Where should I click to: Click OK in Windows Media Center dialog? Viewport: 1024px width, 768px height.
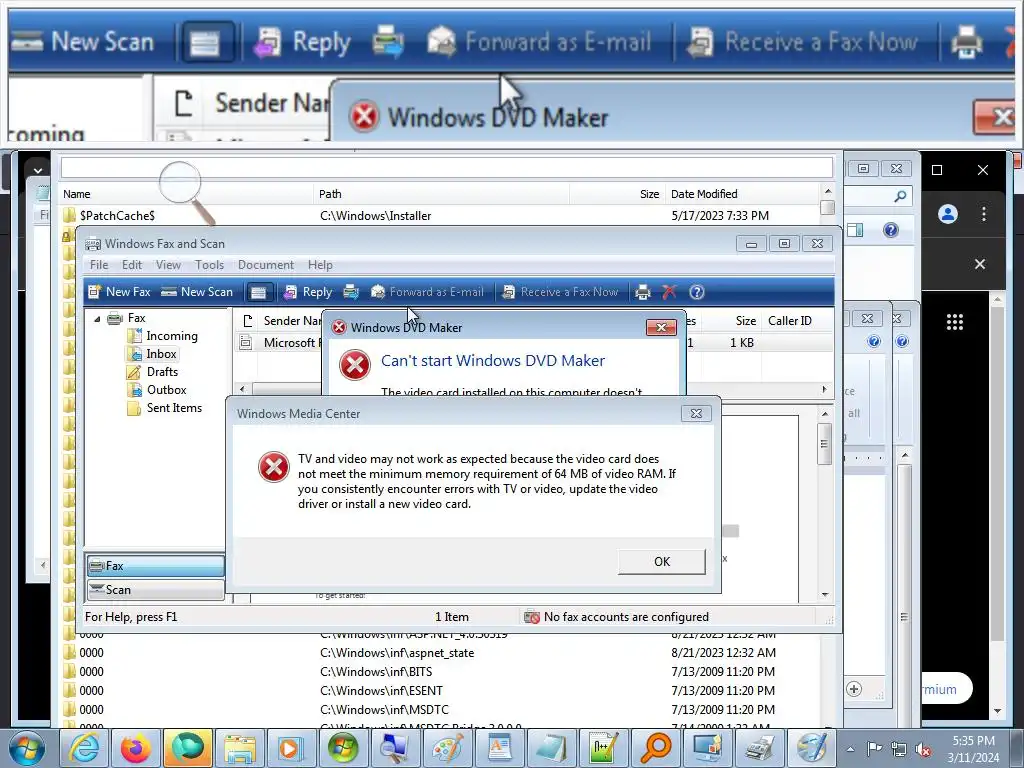(x=662, y=562)
